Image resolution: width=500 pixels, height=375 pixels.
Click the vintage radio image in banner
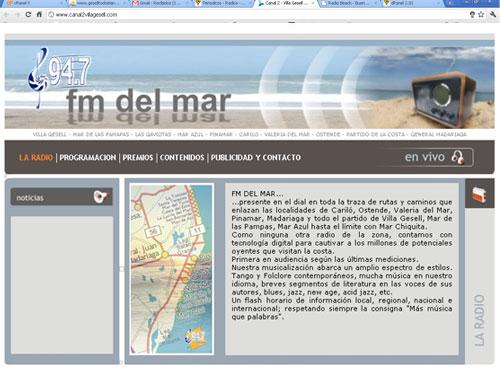(x=444, y=99)
